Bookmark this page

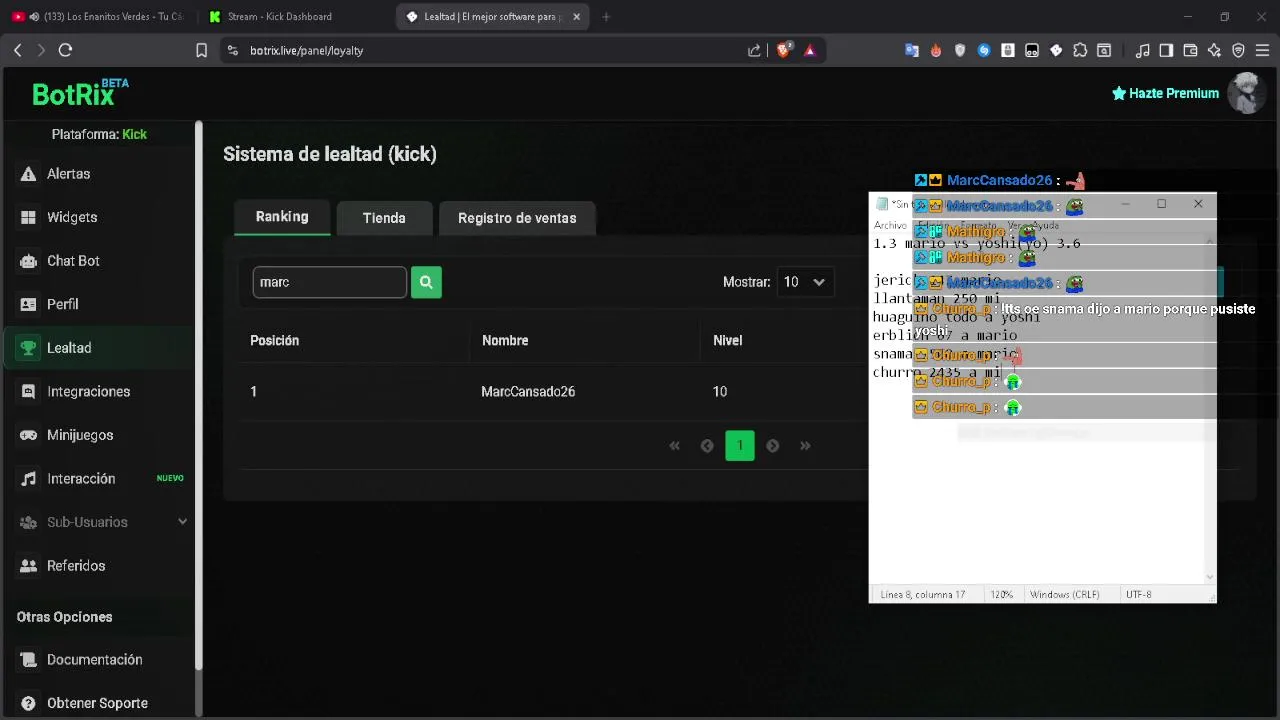click(x=201, y=50)
